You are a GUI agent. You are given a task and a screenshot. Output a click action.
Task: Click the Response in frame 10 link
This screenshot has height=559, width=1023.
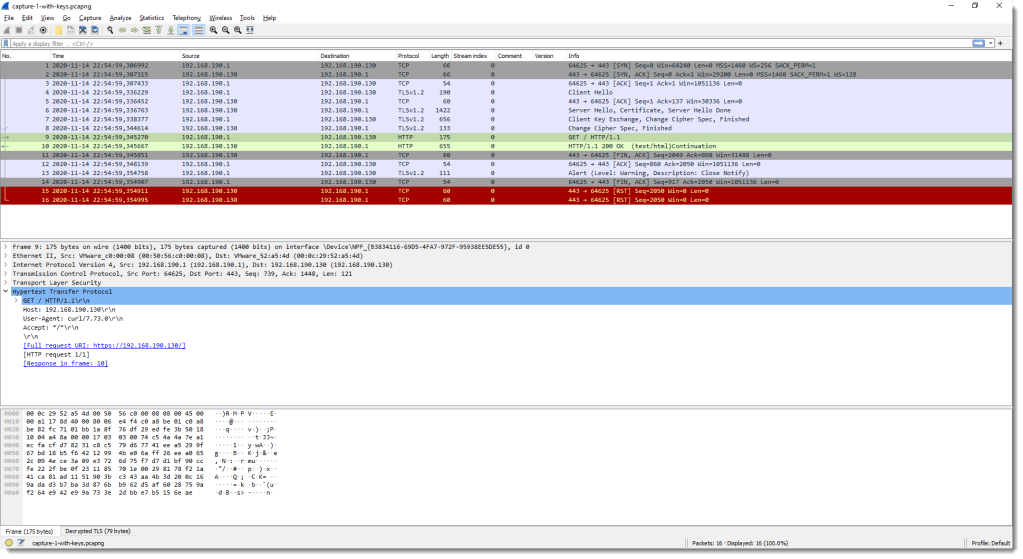click(x=65, y=364)
